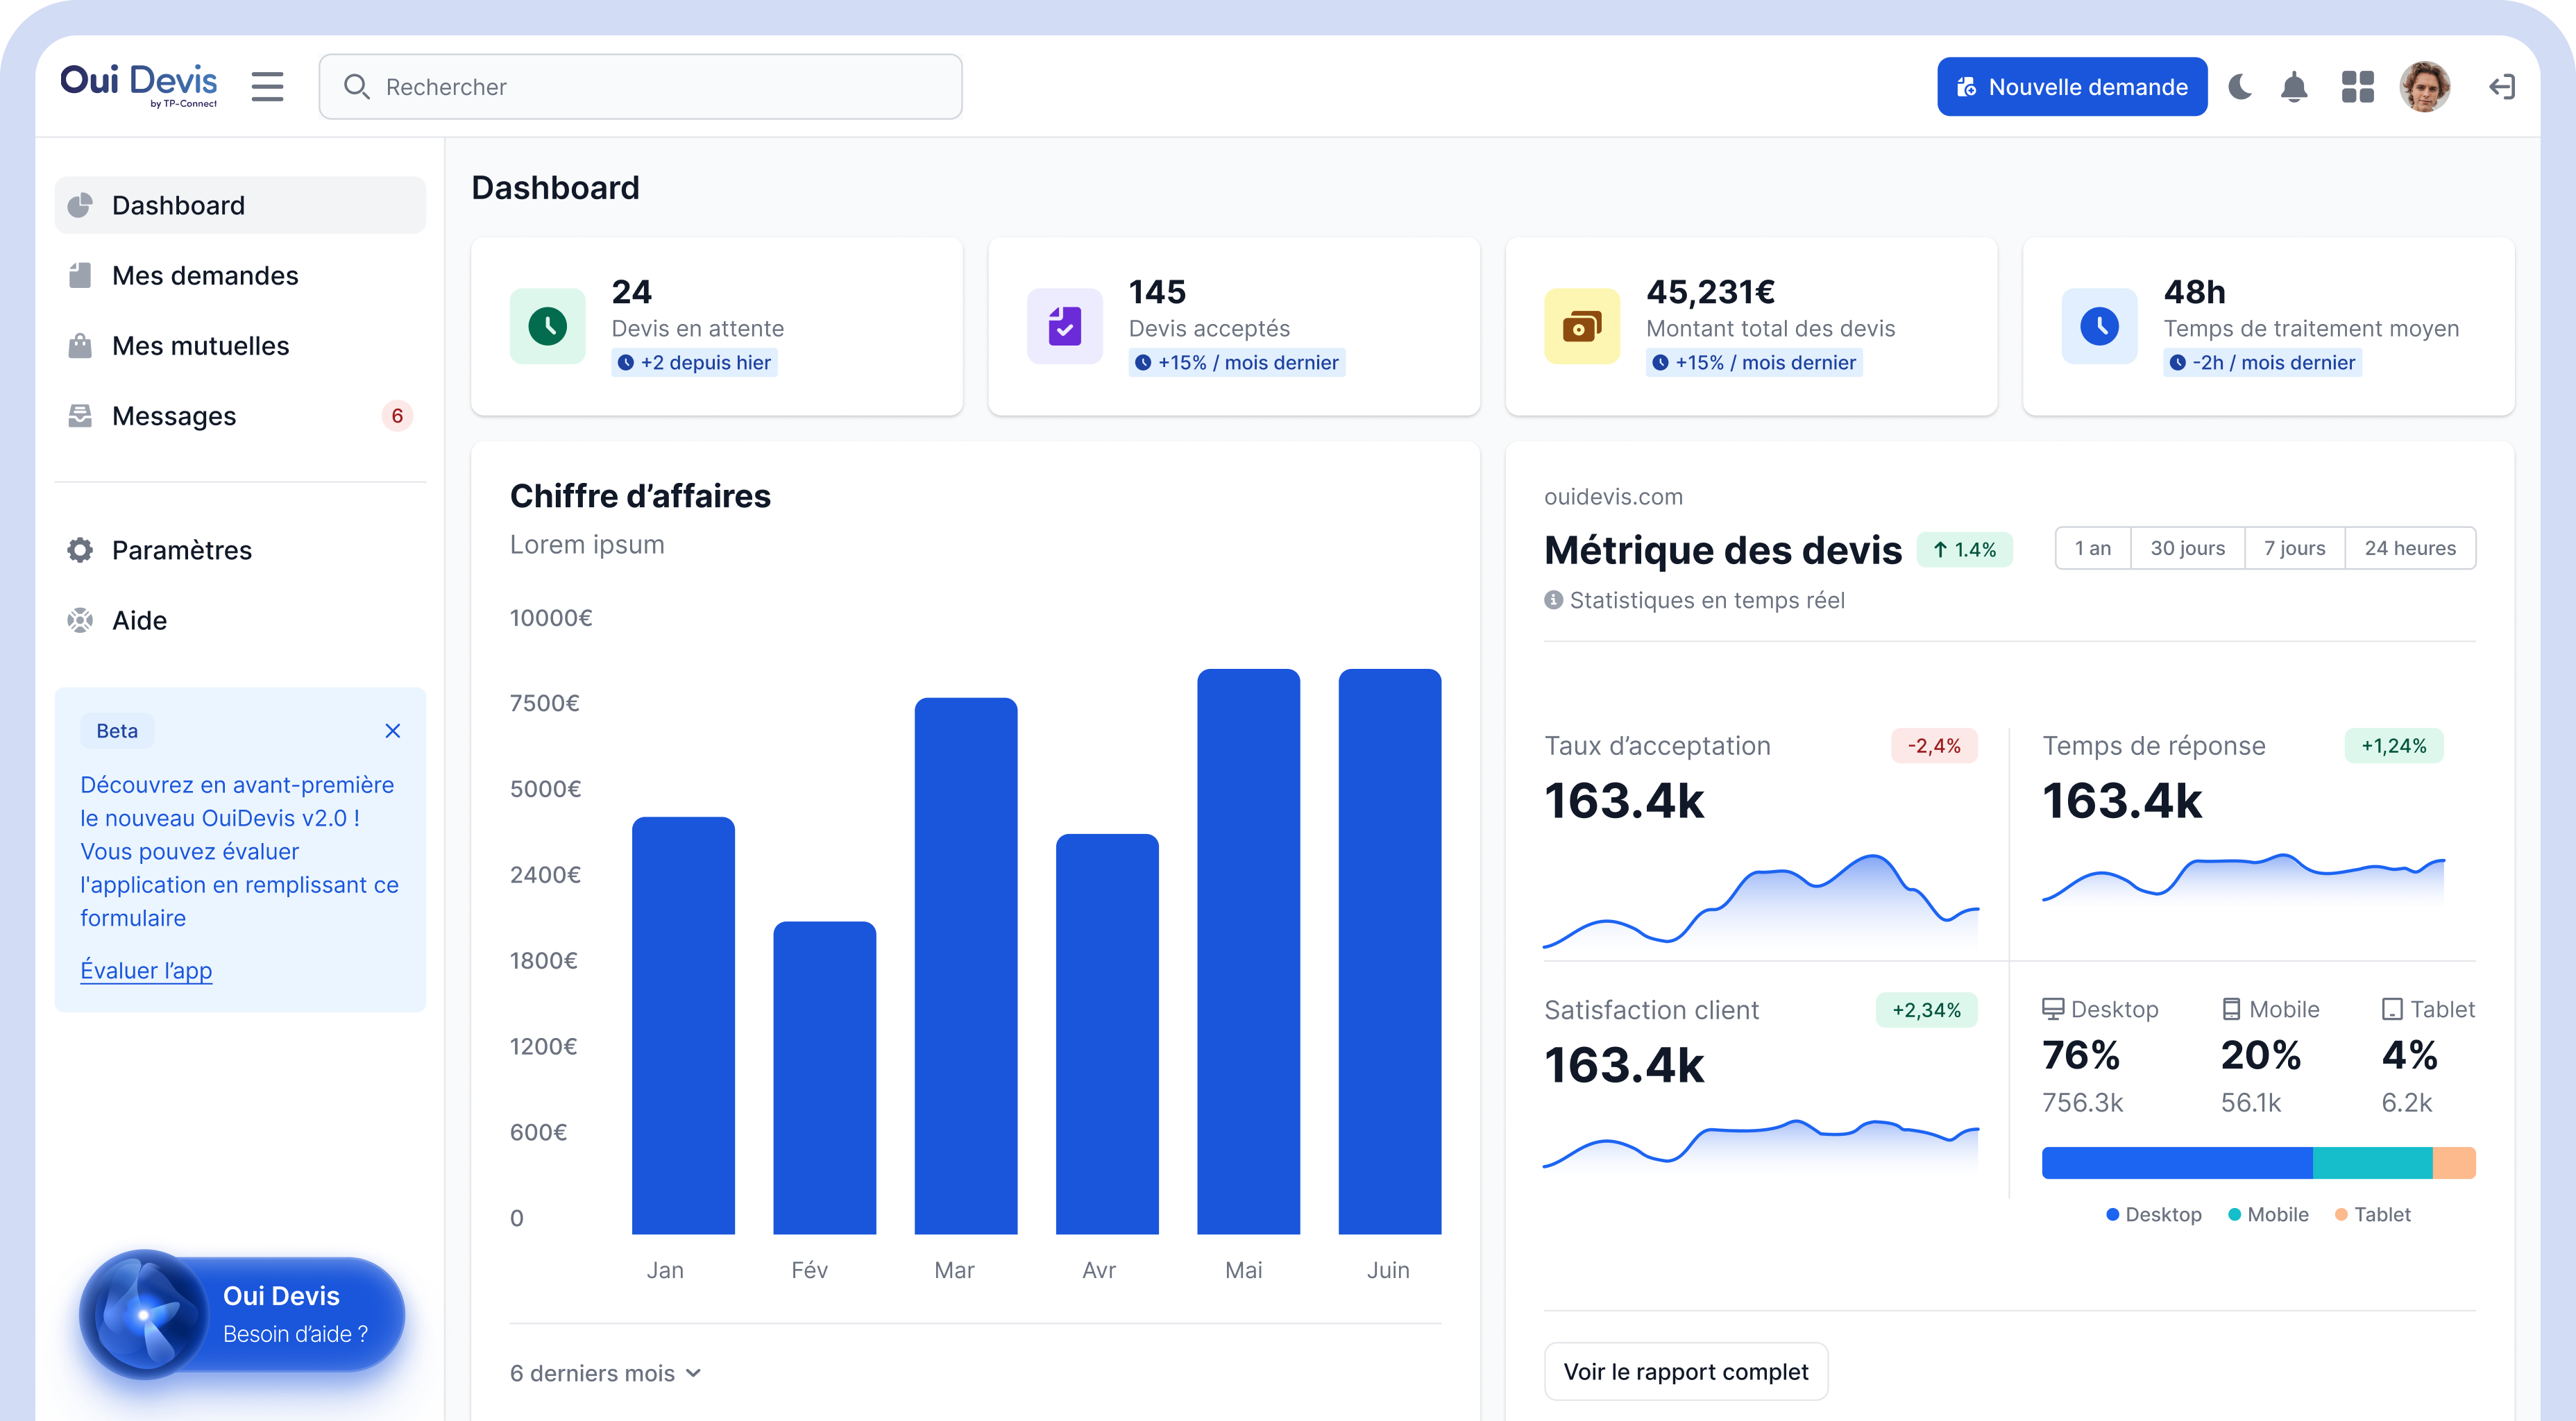2576x1421 pixels.
Task: Click the yellow Montant total wallet icon
Action: pyautogui.click(x=1581, y=326)
